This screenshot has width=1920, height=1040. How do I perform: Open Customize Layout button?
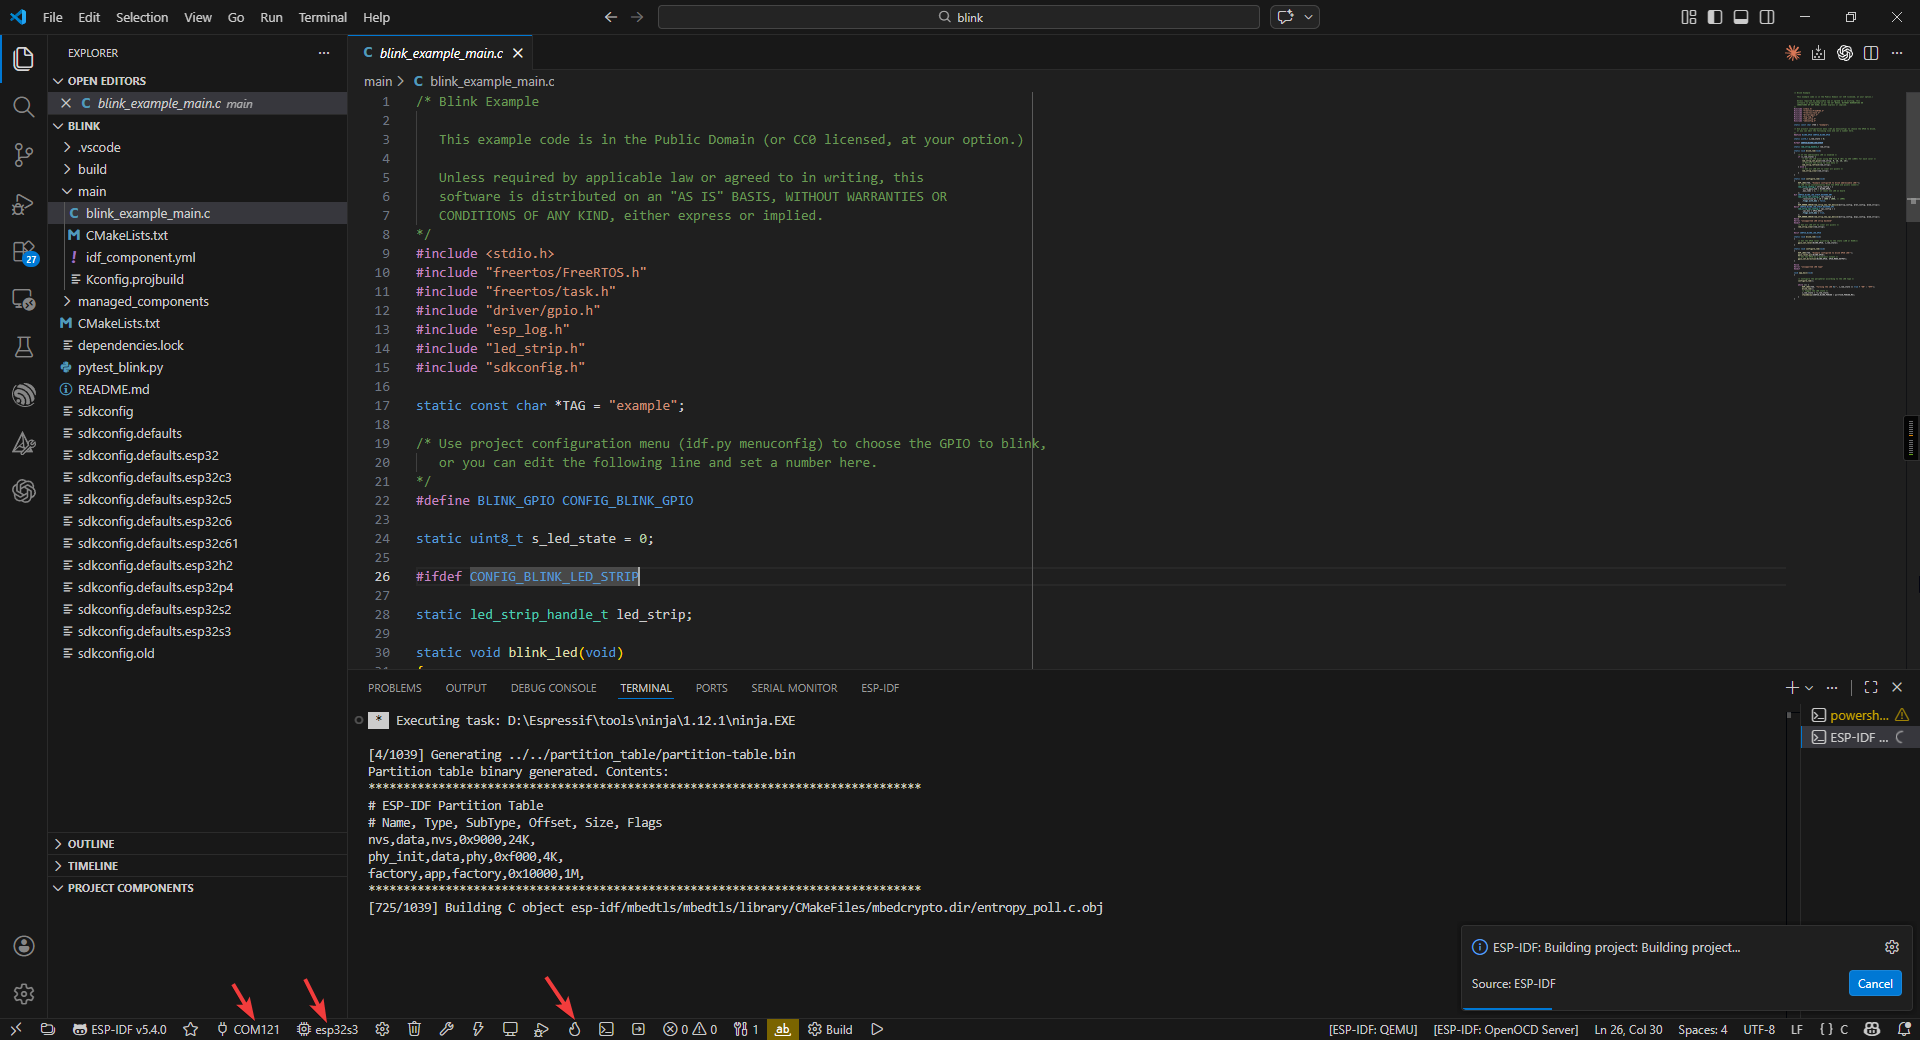click(1689, 17)
